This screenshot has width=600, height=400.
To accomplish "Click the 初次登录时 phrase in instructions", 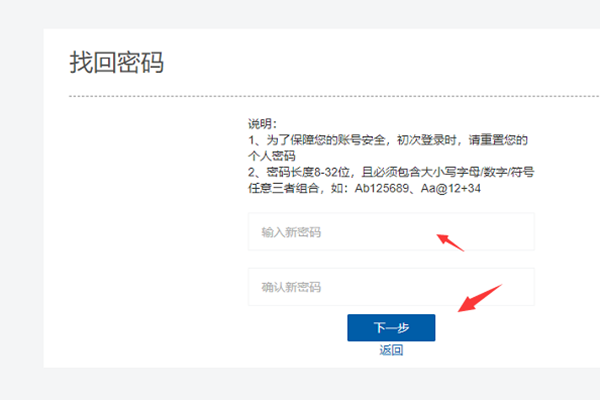I will (x=434, y=140).
